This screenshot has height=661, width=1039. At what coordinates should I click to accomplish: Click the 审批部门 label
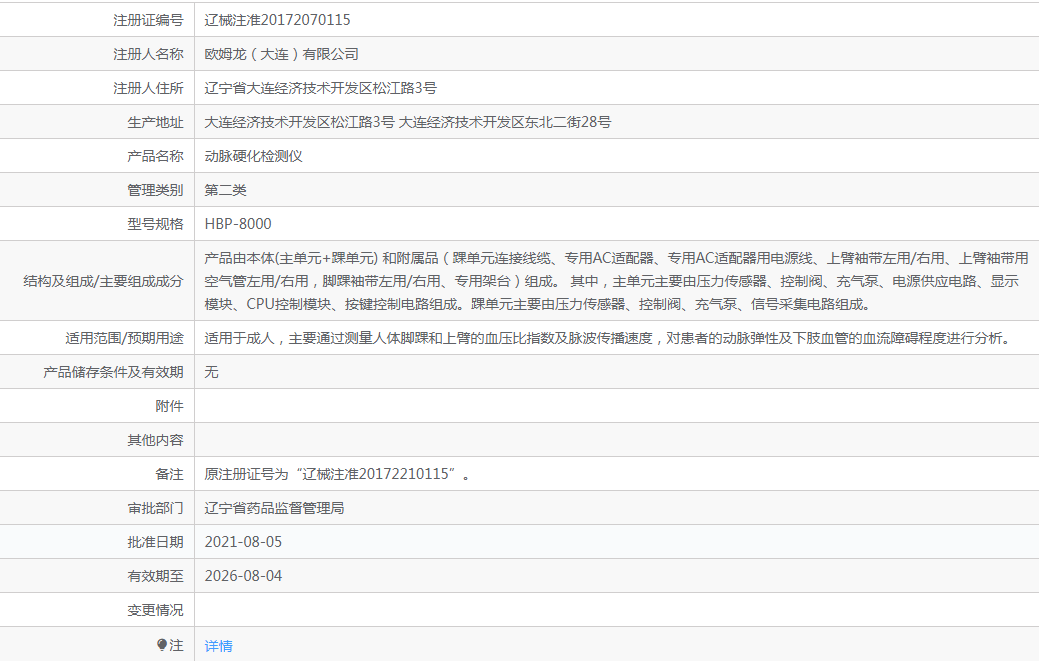(x=155, y=508)
